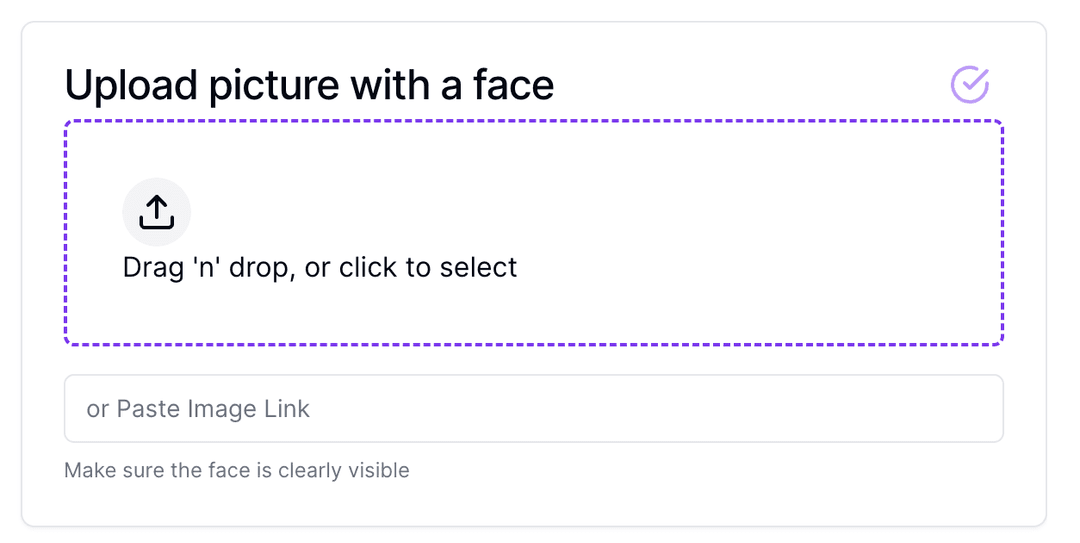Click the upload arrow icon
1080x543 pixels.
[x=156, y=212]
